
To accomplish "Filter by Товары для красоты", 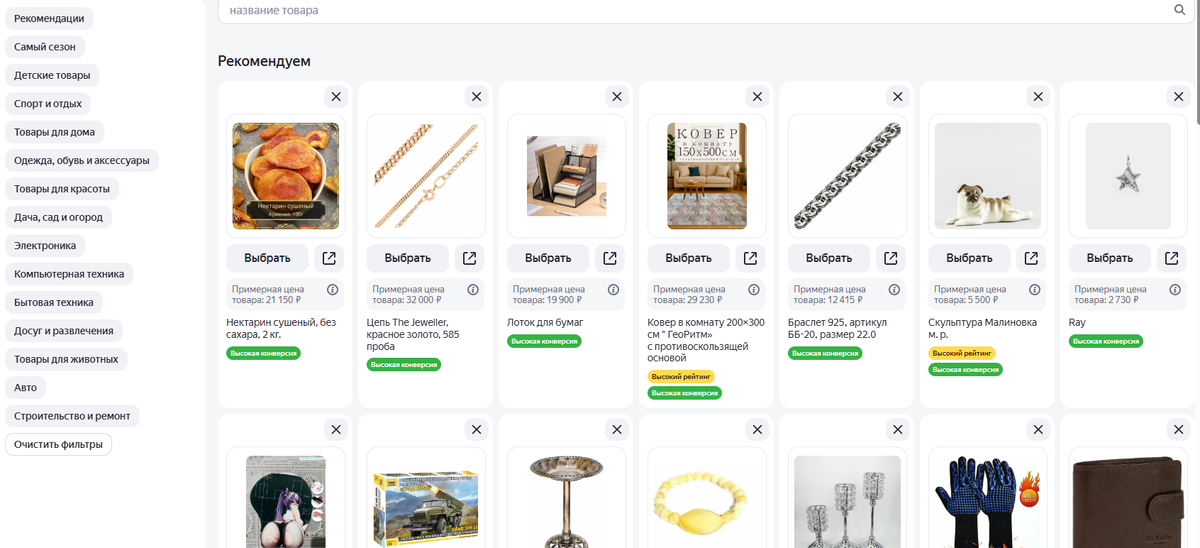I will tap(62, 189).
